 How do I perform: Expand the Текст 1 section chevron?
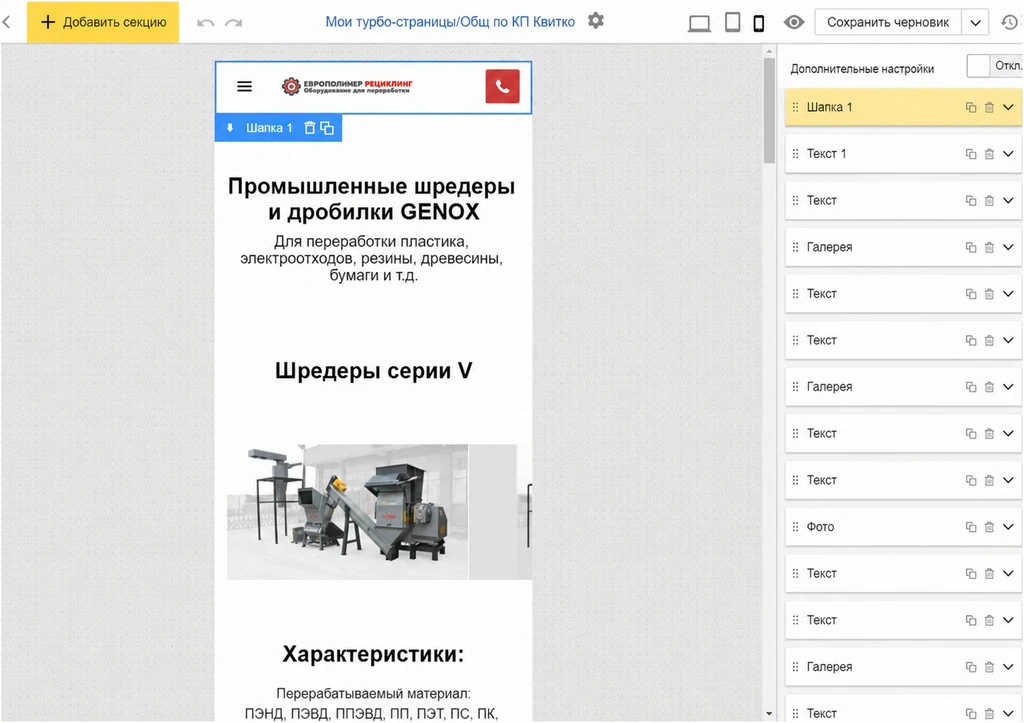pos(1008,154)
